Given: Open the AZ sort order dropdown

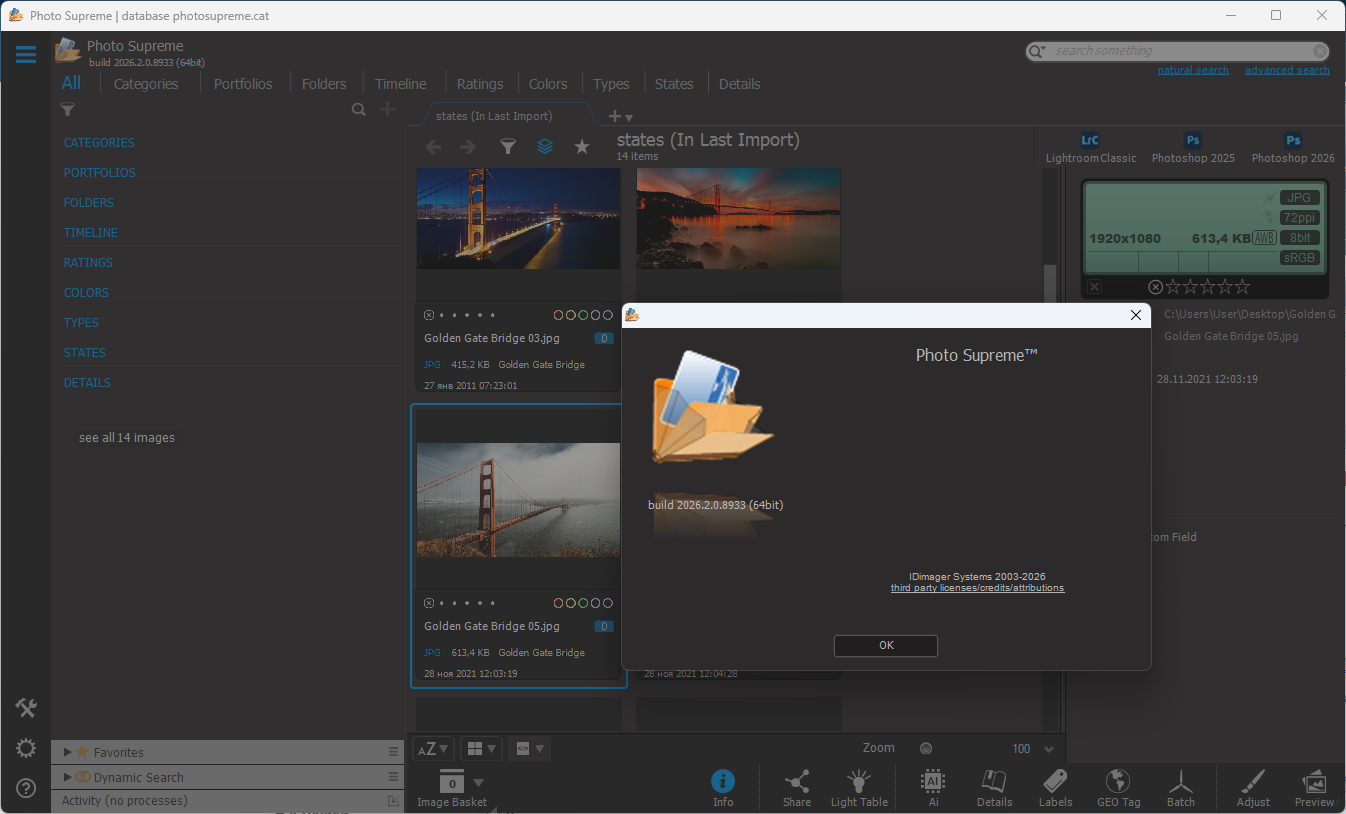Looking at the screenshot, I should pyautogui.click(x=433, y=748).
